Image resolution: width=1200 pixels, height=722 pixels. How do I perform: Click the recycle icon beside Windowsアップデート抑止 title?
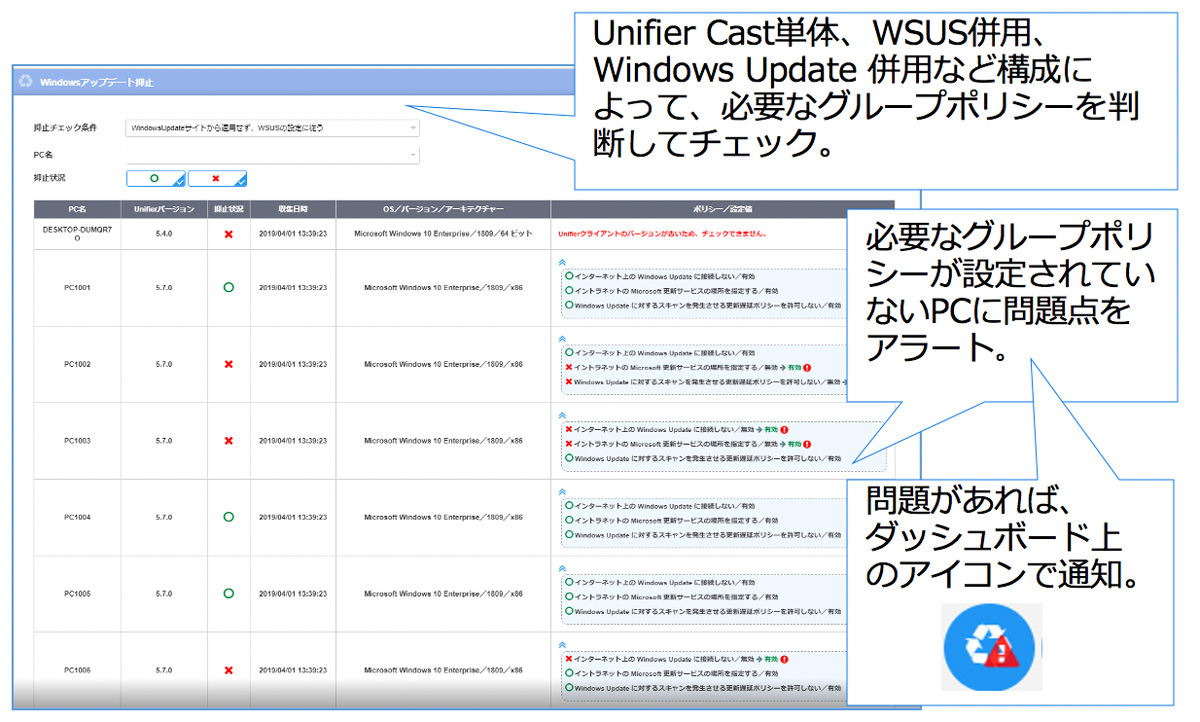25,81
